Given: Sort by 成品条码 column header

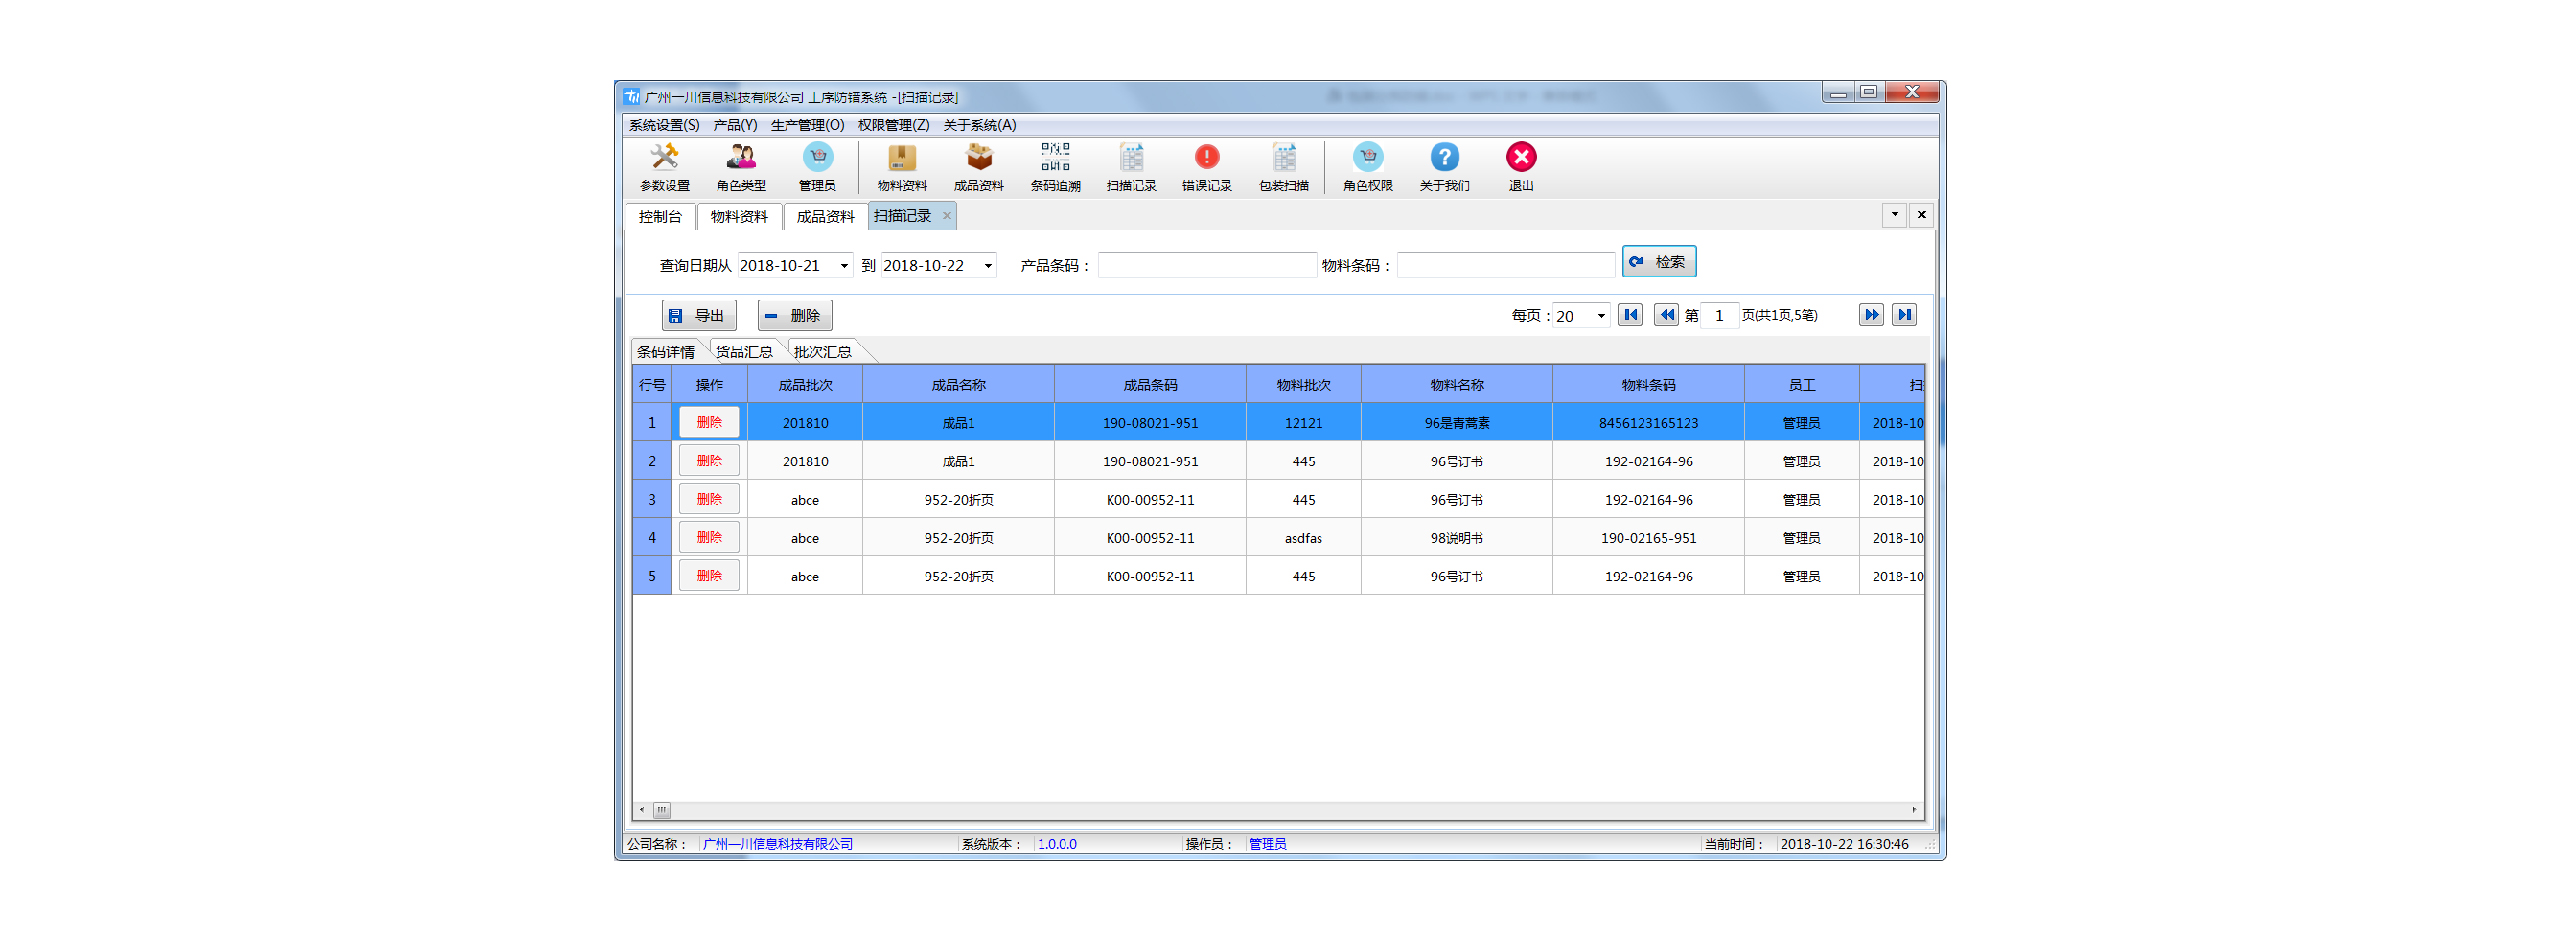Looking at the screenshot, I should pos(1150,384).
